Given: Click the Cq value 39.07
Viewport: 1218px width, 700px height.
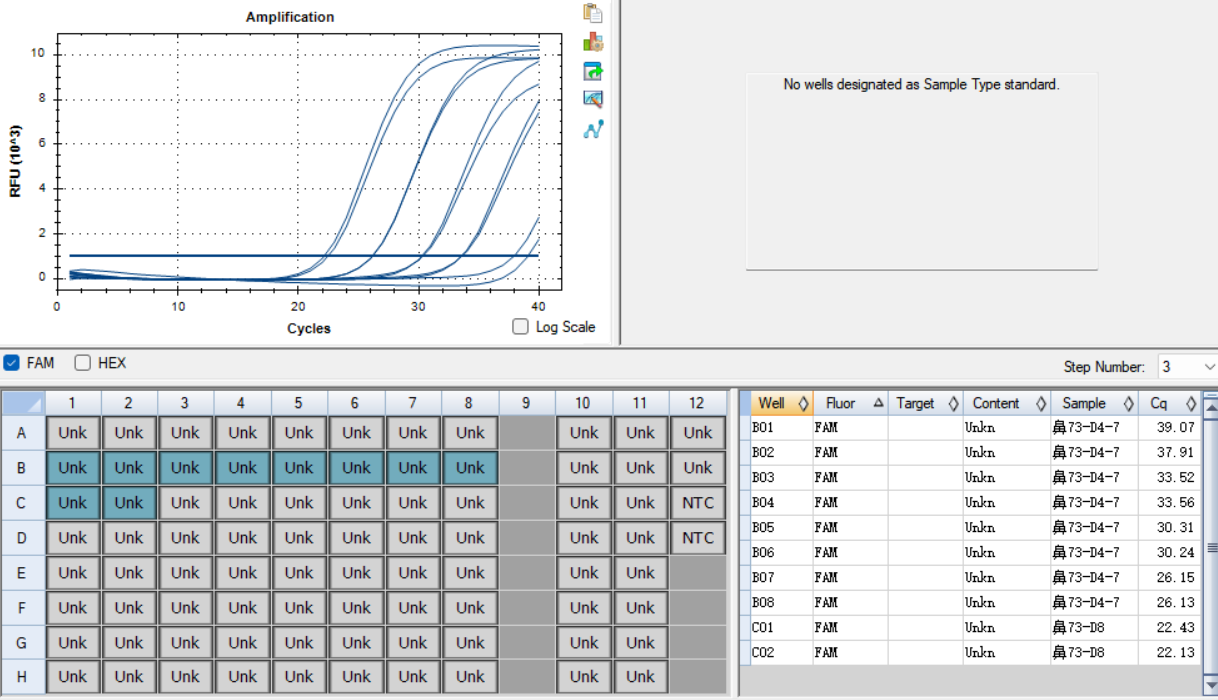Looking at the screenshot, I should click(1175, 427).
